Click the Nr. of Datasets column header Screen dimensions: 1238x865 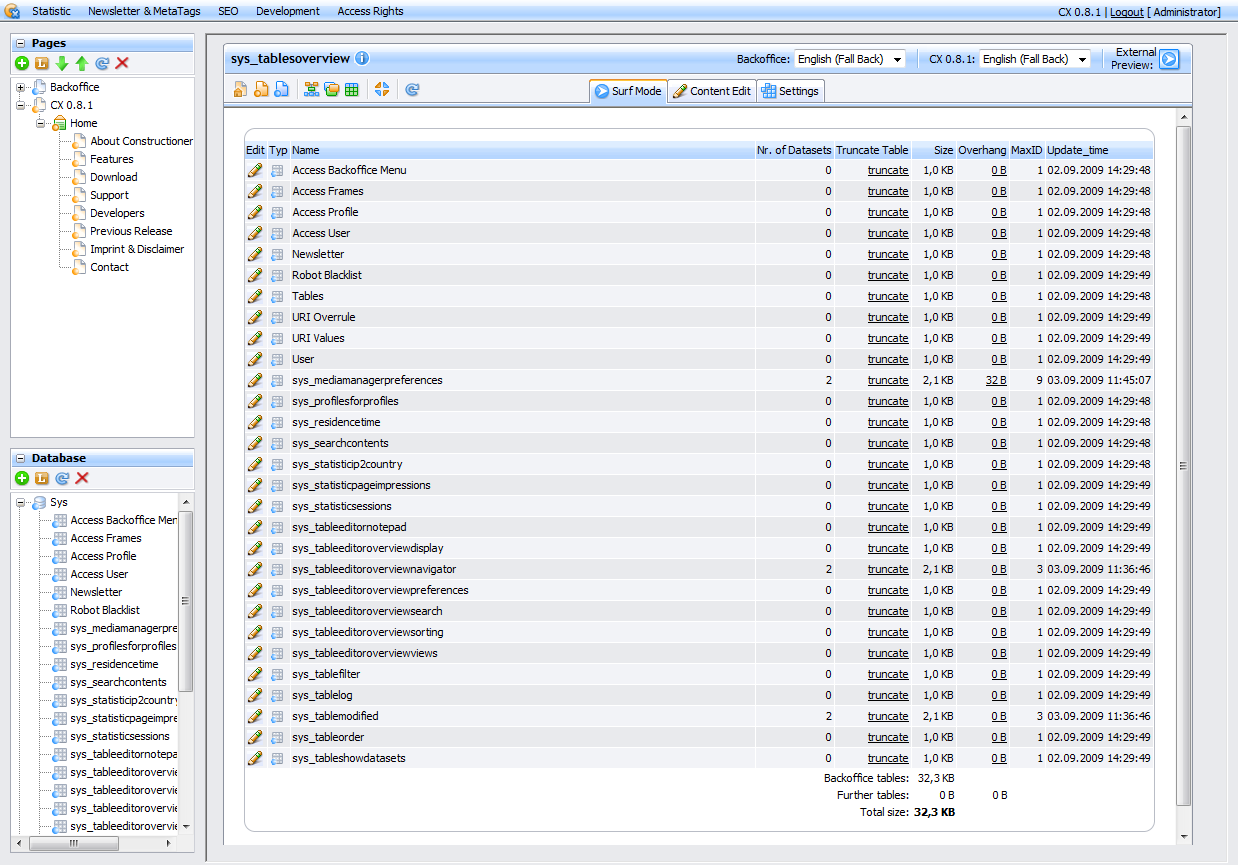pyautogui.click(x=794, y=150)
